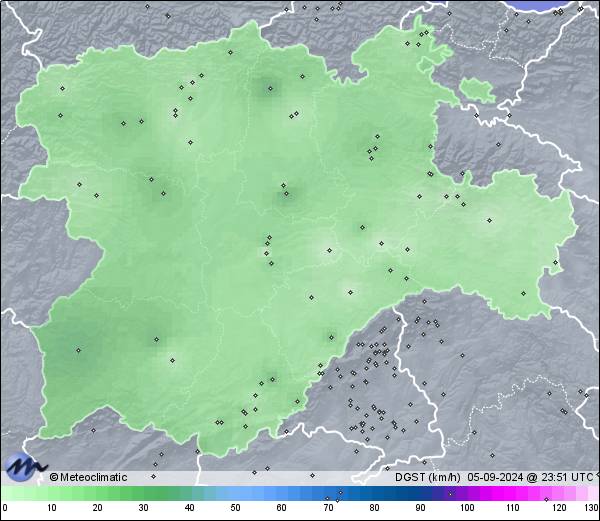The height and width of the screenshot is (521, 600).
Task: Click the 50 value on the scale
Action: click(x=235, y=508)
